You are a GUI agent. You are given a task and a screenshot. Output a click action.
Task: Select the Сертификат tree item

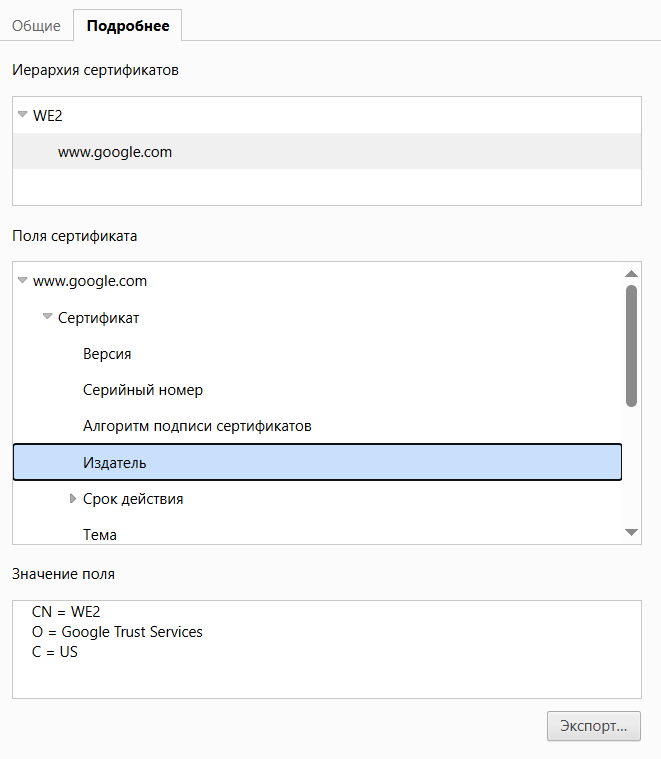(x=99, y=318)
